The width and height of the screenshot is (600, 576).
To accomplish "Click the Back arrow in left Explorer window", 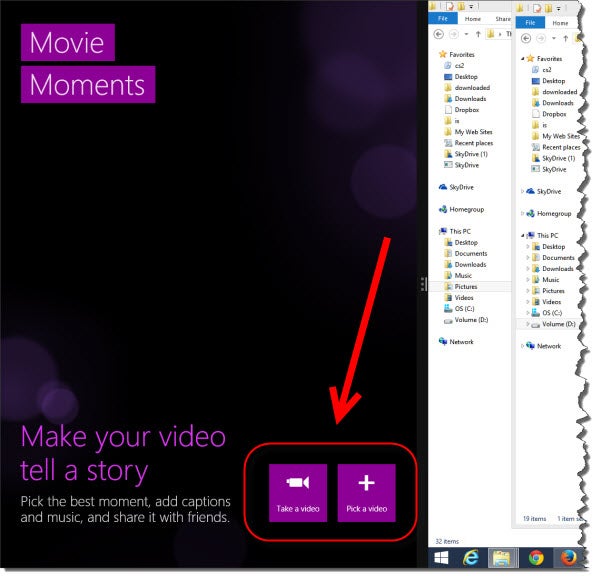I will (438, 34).
